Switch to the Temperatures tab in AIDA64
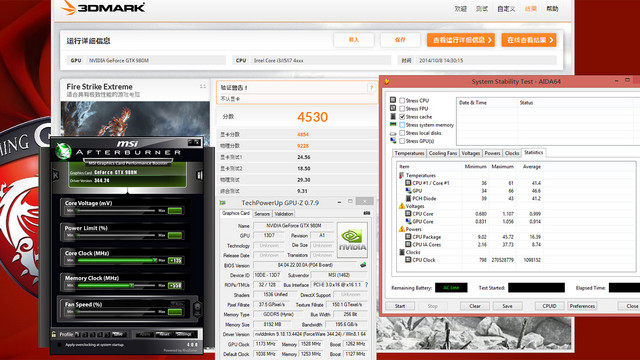The height and width of the screenshot is (360, 640). [x=409, y=153]
